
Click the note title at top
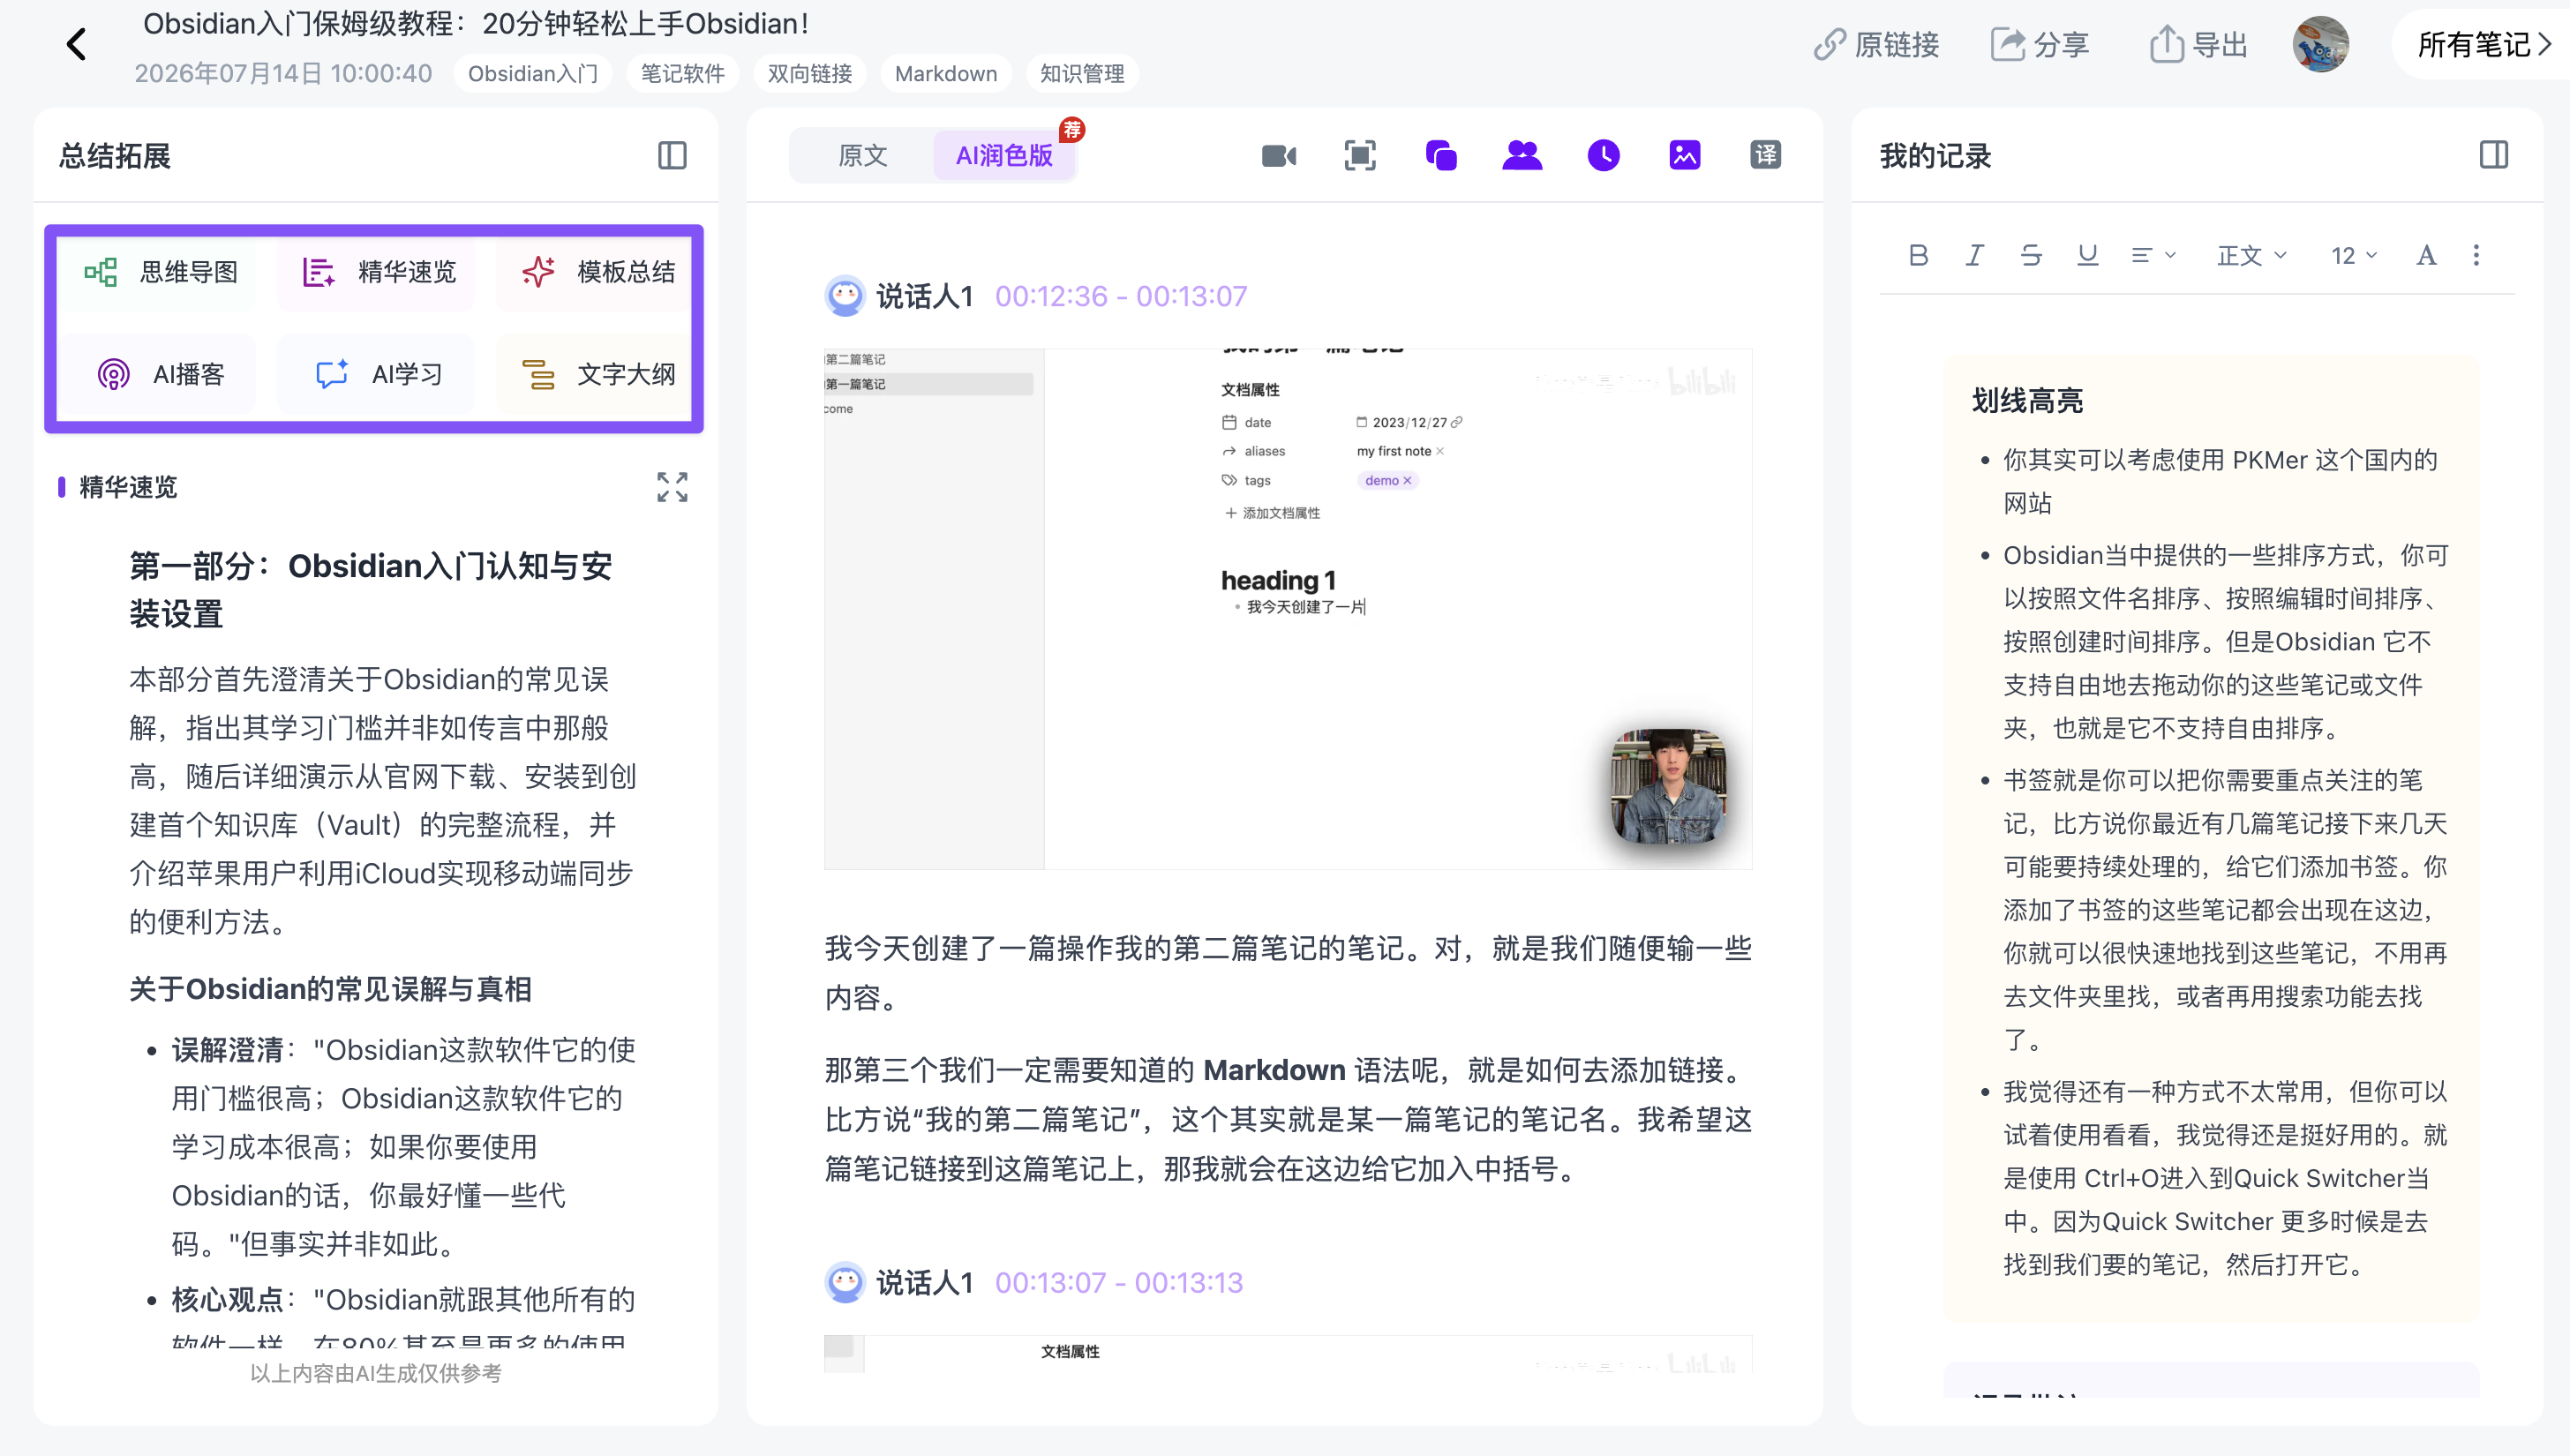click(476, 23)
